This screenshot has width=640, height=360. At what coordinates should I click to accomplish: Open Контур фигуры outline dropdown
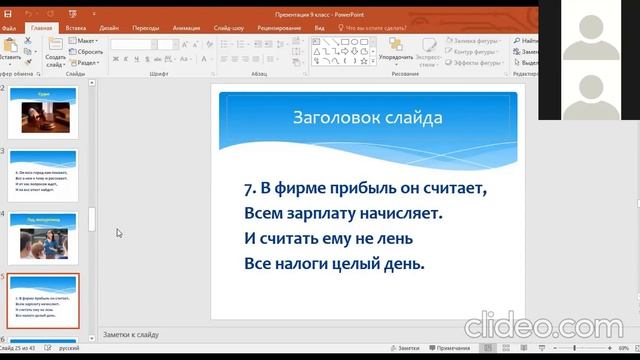[x=473, y=52]
